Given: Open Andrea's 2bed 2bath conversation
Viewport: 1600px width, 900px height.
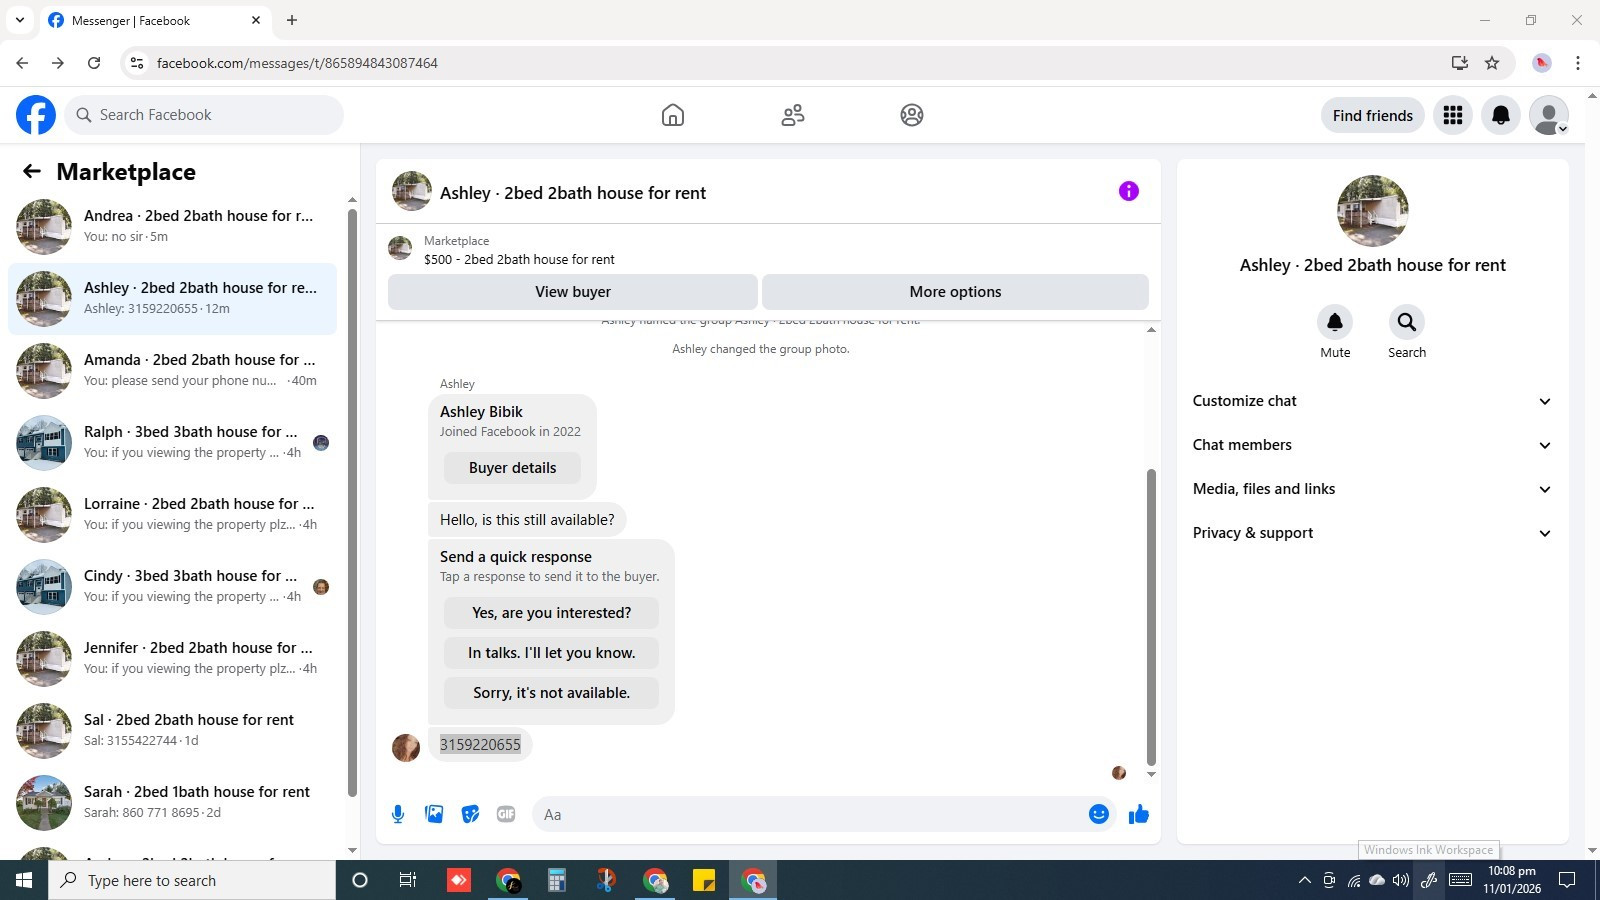Looking at the screenshot, I should tap(172, 227).
